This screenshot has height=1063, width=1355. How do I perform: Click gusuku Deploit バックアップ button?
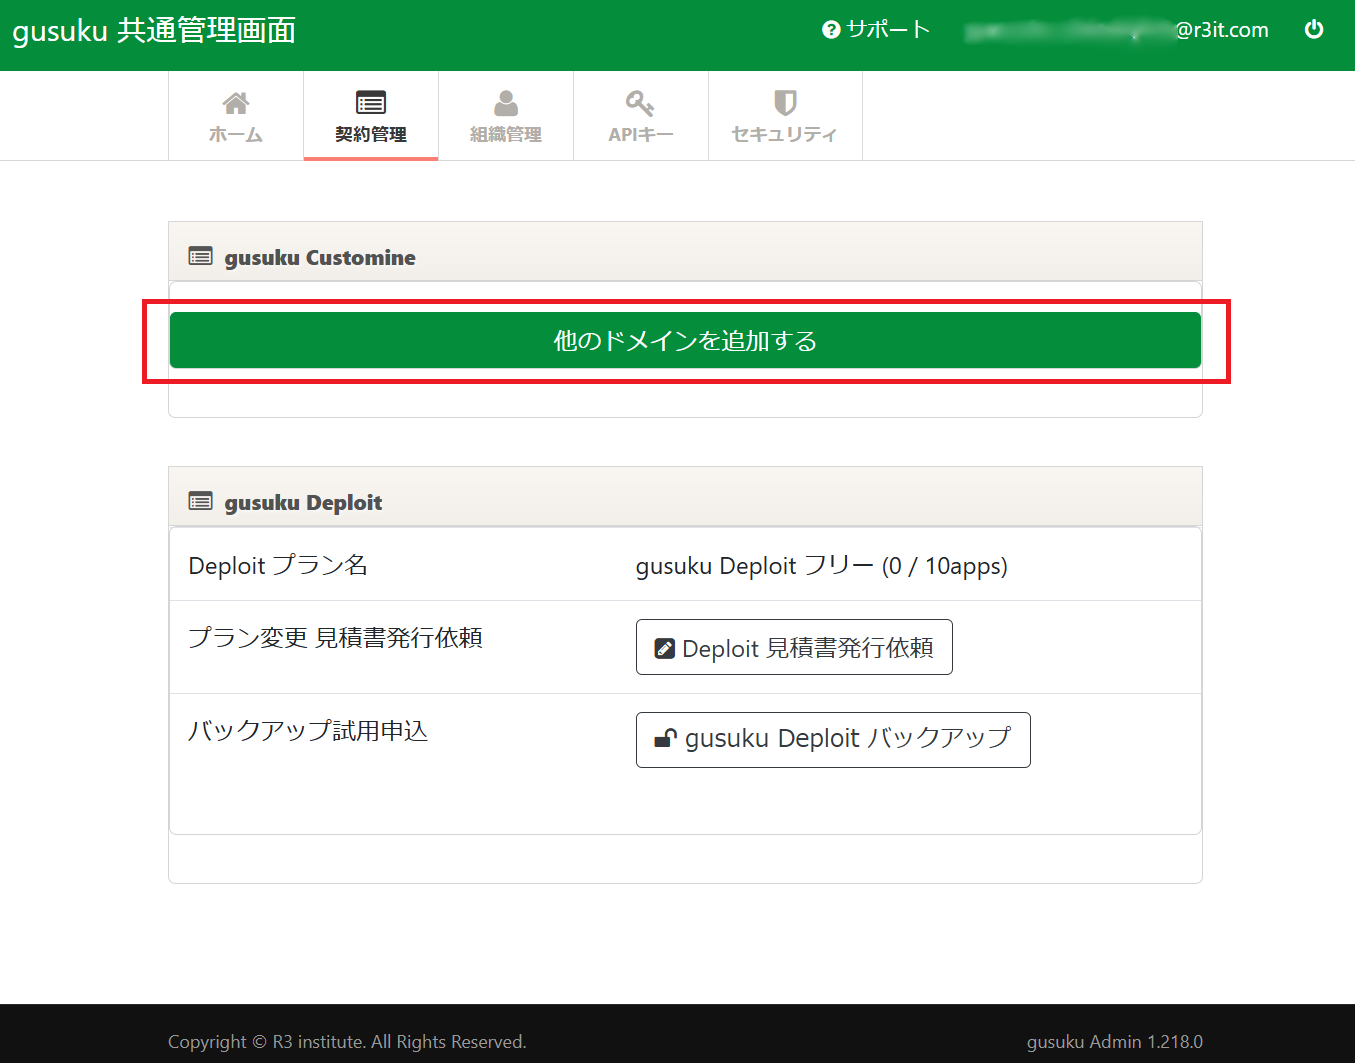(x=833, y=740)
